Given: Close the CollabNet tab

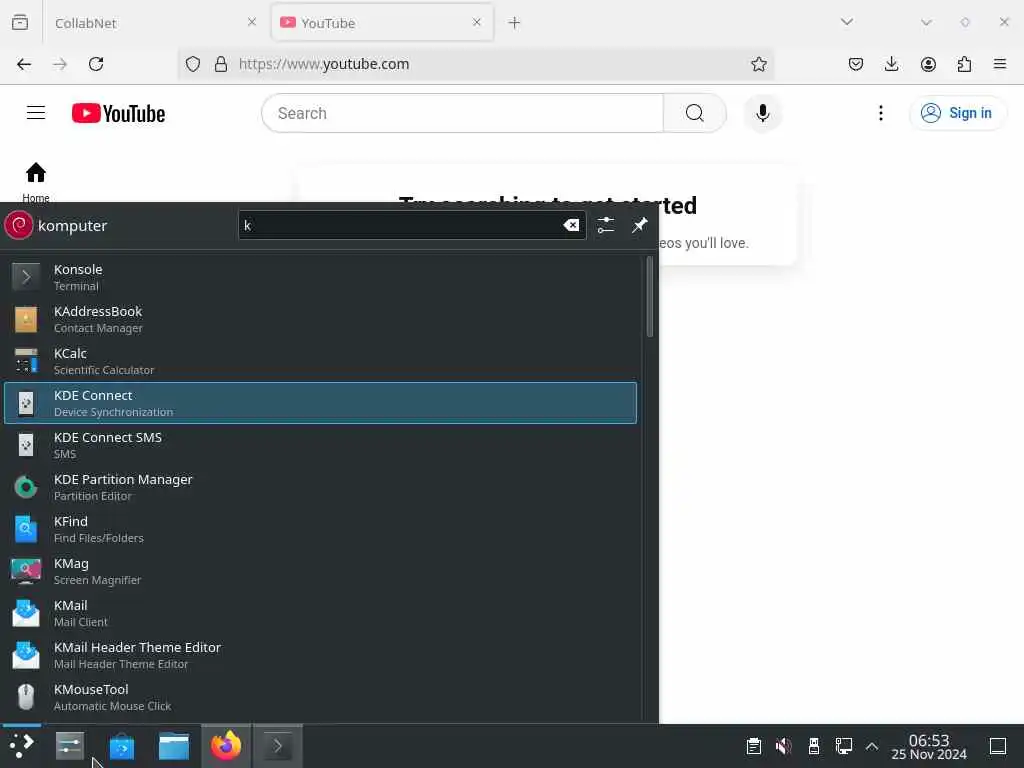Looking at the screenshot, I should [x=252, y=22].
